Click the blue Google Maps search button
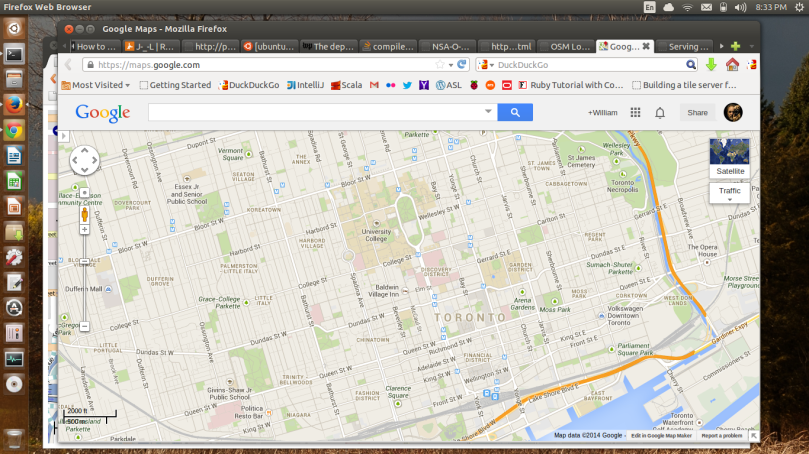809x454 pixels. 515,112
